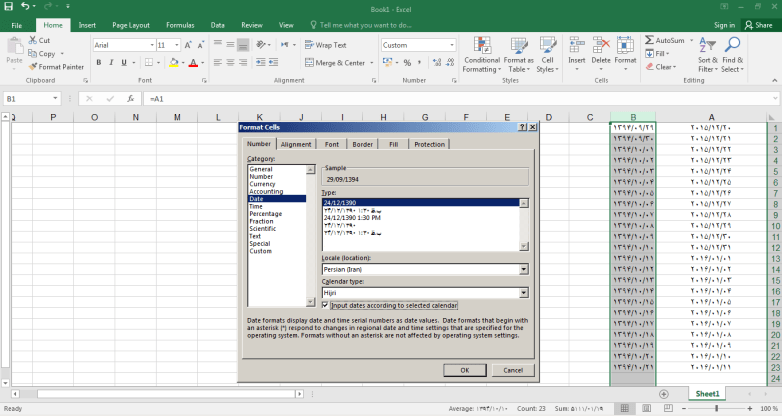Open the font size dropdown
Image resolution: width=782 pixels, height=416 pixels.
(177, 45)
